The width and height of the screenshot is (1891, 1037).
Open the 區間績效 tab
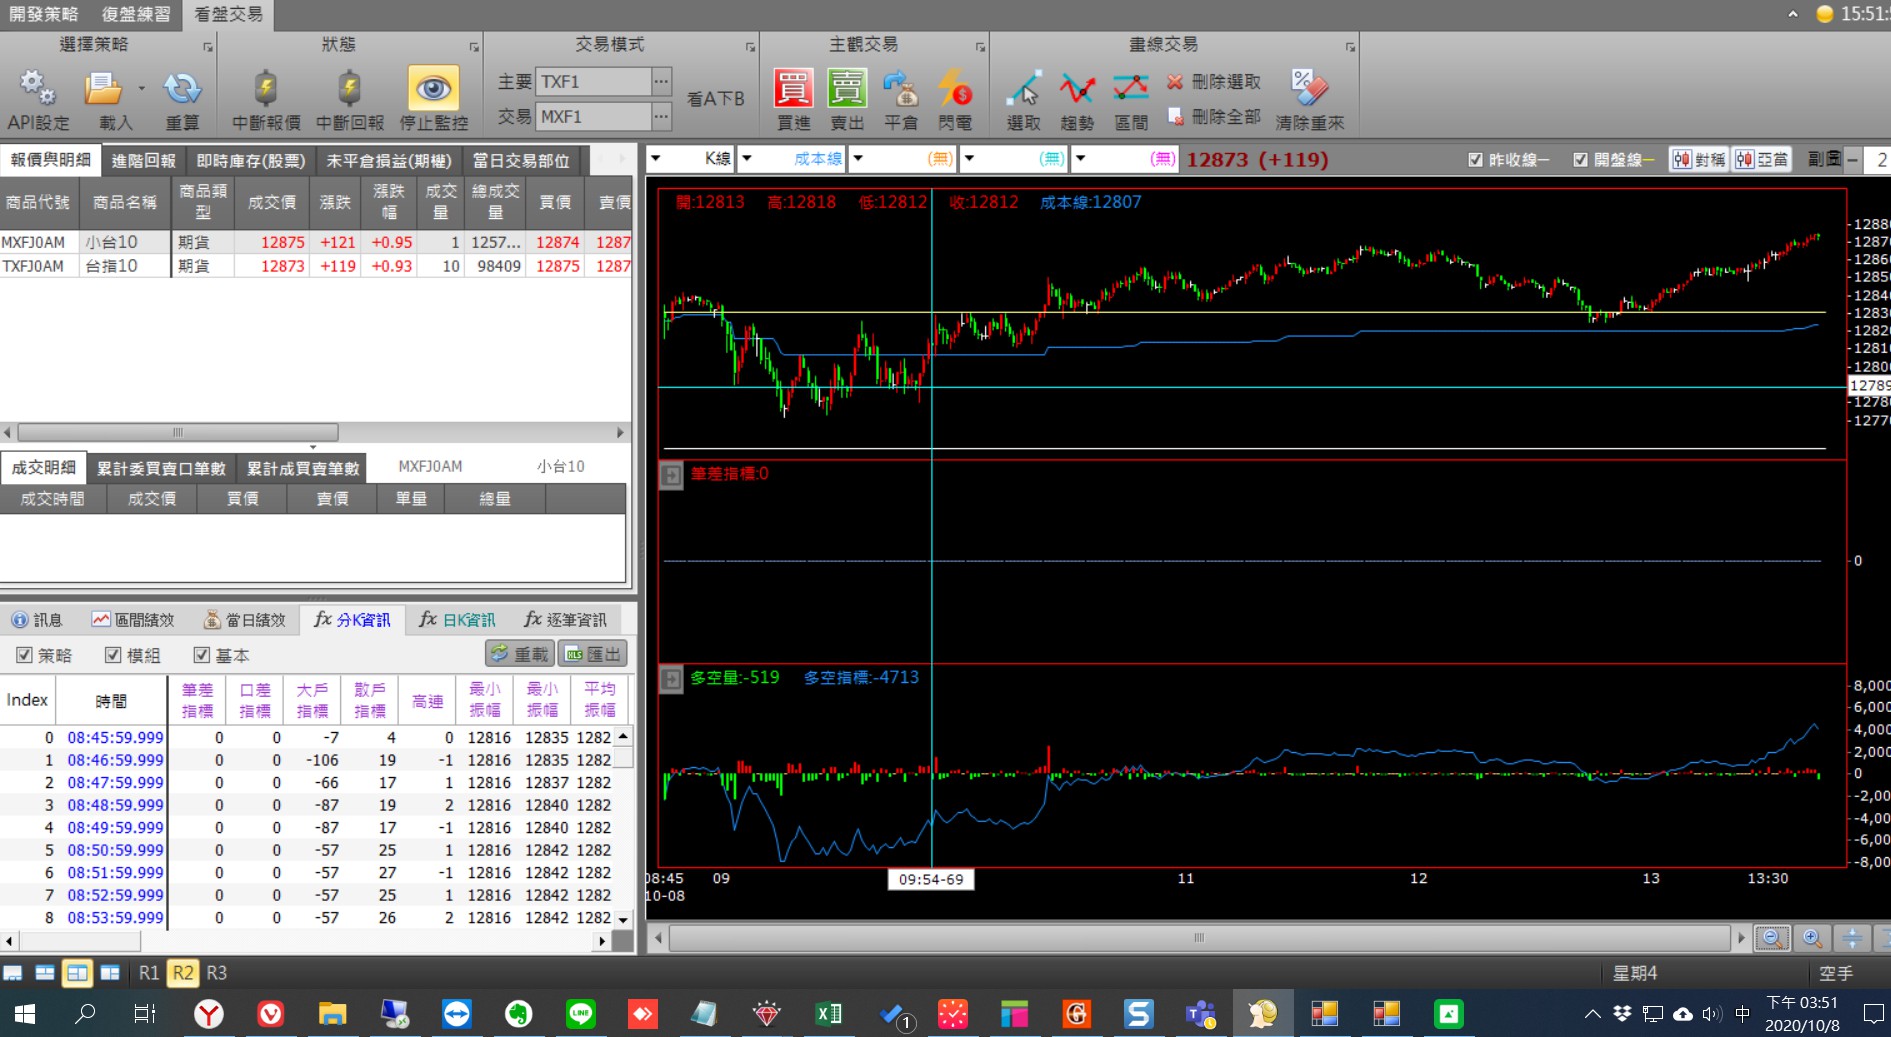134,620
